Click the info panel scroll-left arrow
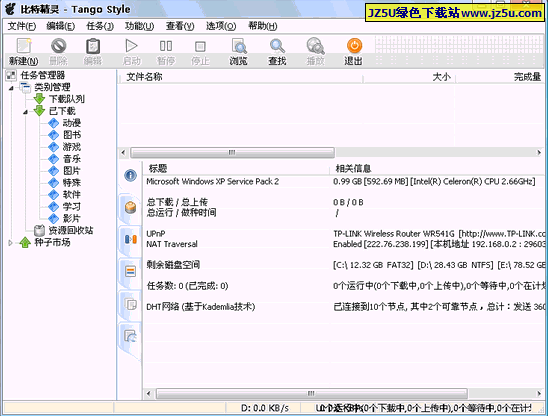 pos(149,394)
